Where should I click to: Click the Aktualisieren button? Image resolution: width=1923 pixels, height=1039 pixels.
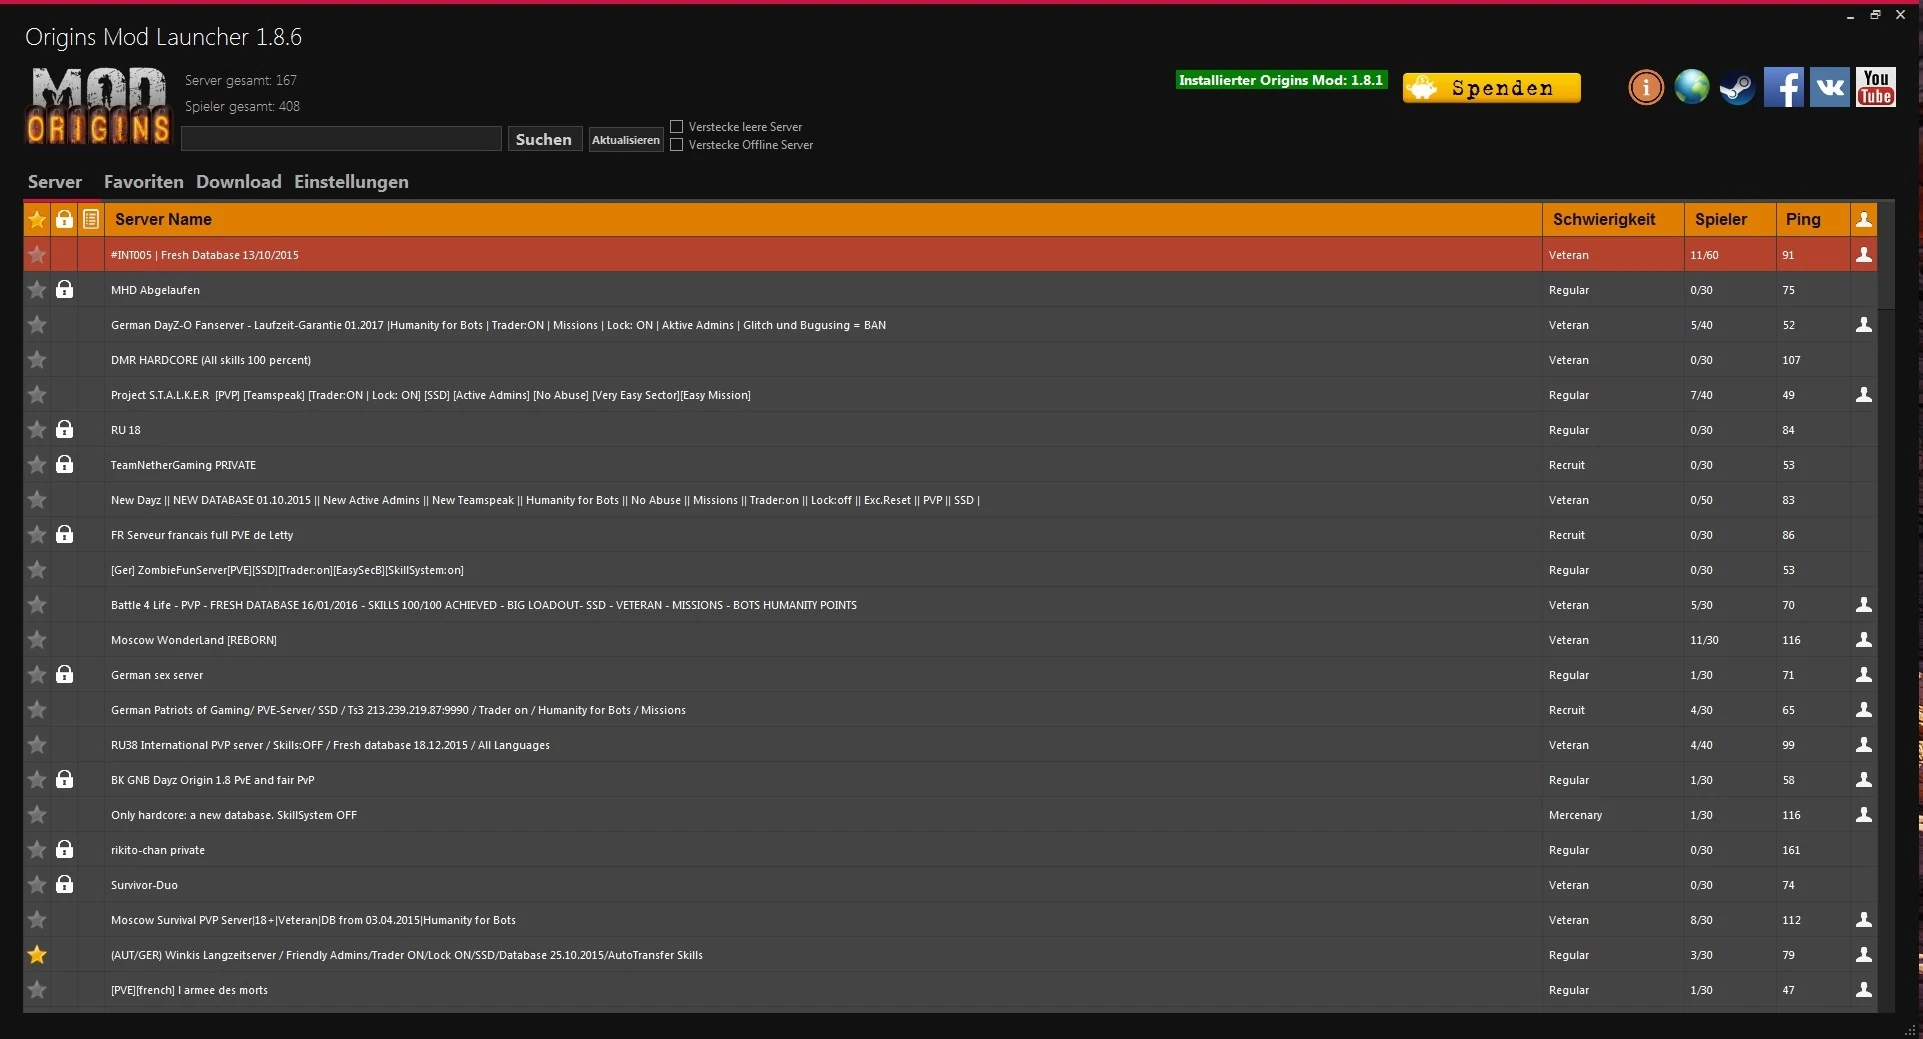(626, 140)
